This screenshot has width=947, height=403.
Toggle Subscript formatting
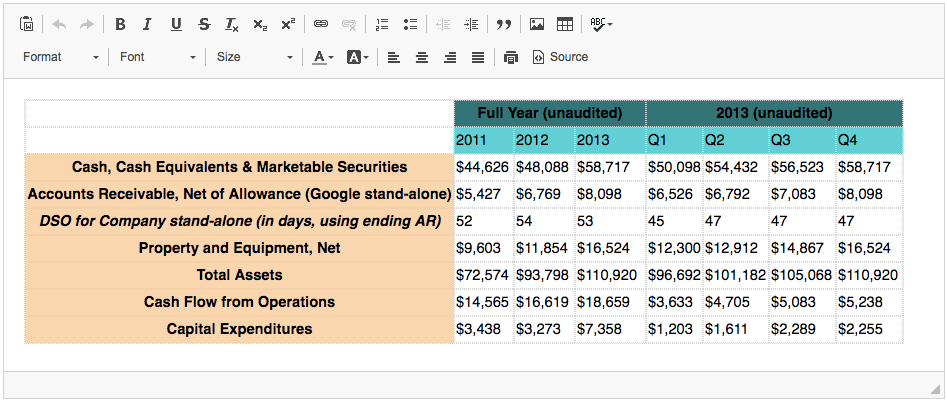[260, 24]
